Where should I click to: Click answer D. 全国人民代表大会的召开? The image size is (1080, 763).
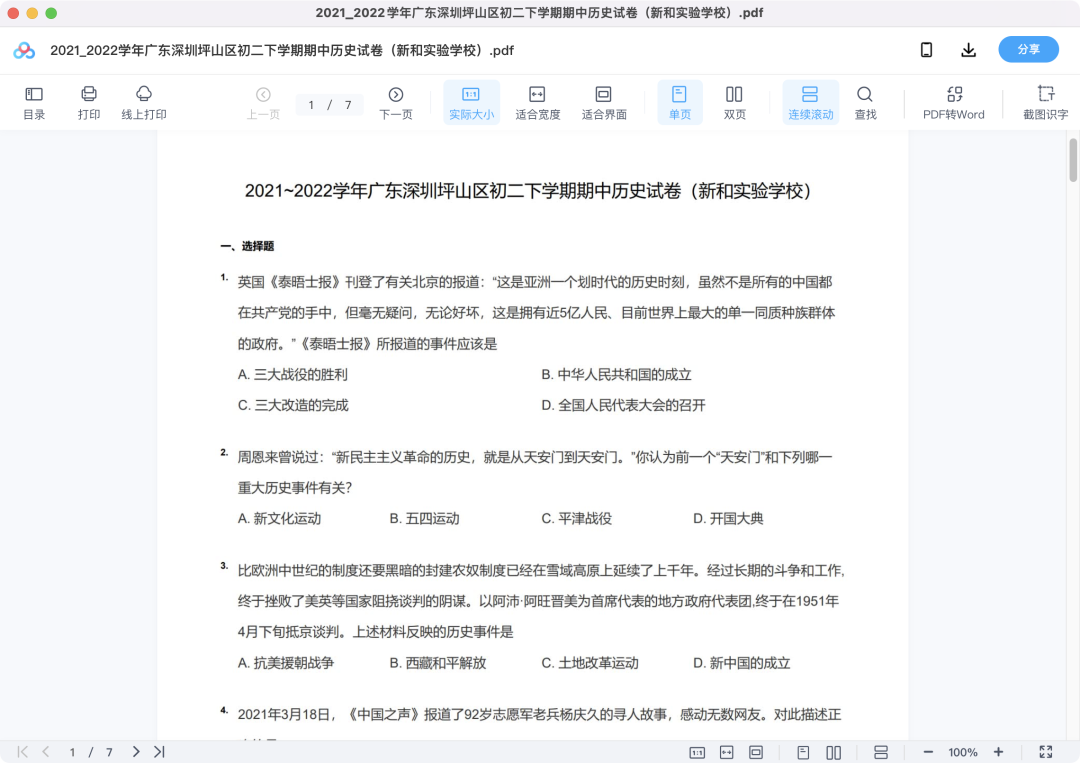[623, 405]
